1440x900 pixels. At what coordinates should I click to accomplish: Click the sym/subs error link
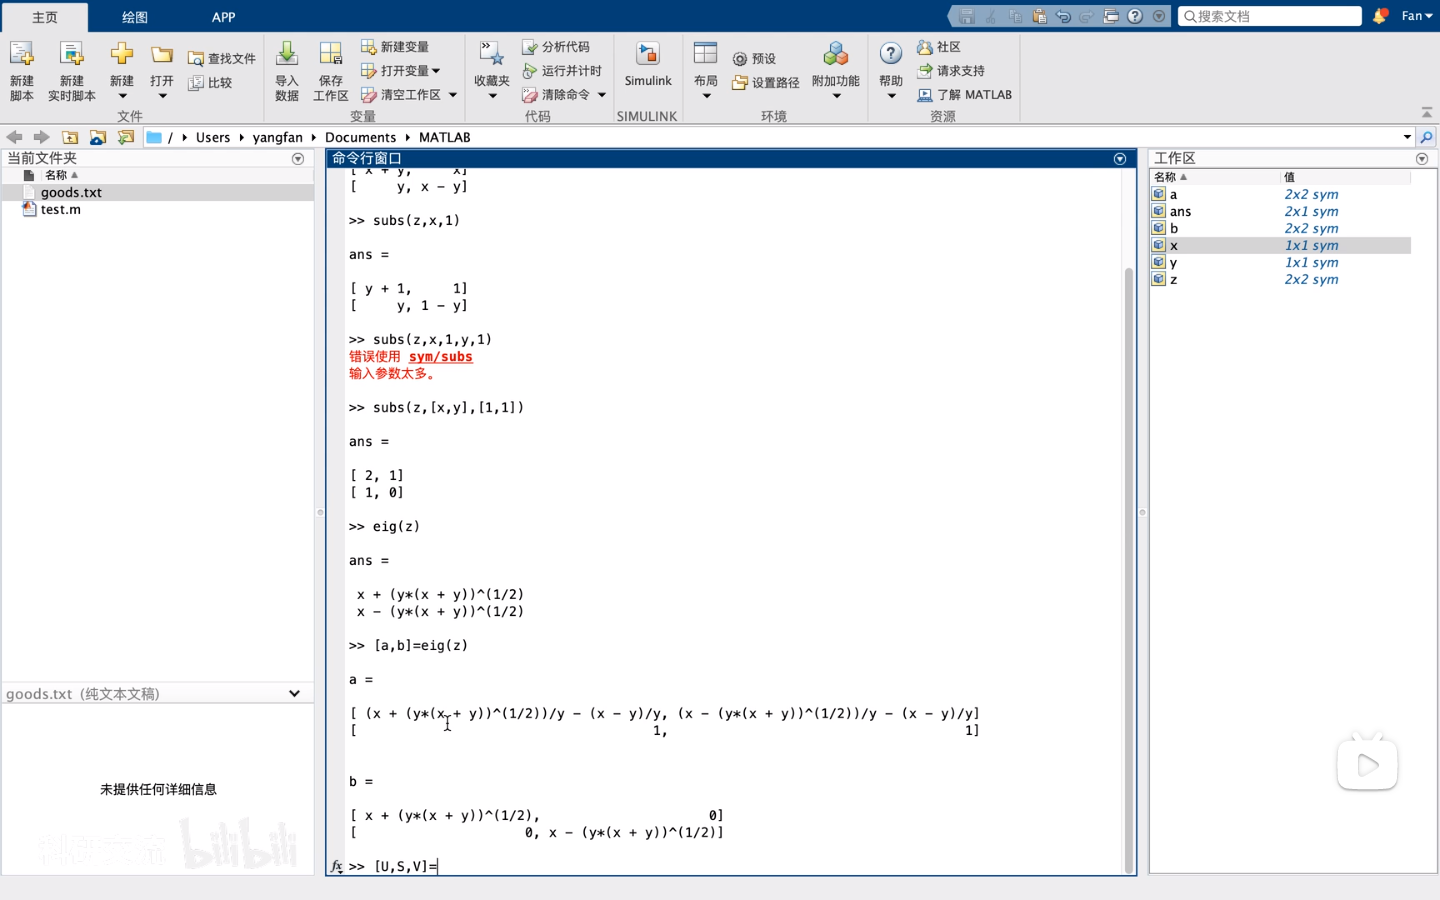(x=440, y=356)
